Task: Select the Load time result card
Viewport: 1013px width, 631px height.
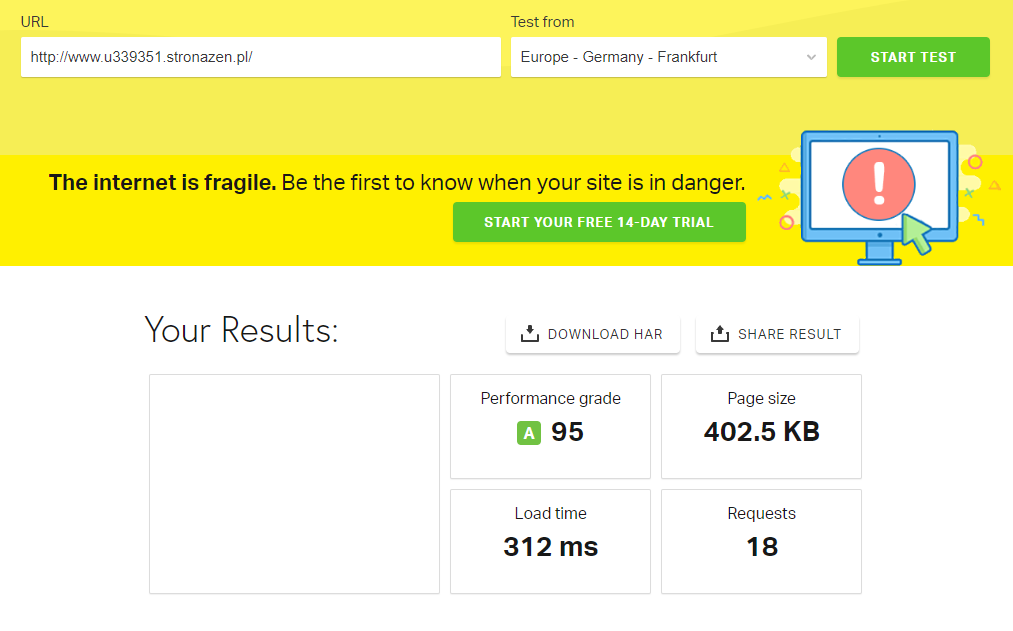Action: 550,541
